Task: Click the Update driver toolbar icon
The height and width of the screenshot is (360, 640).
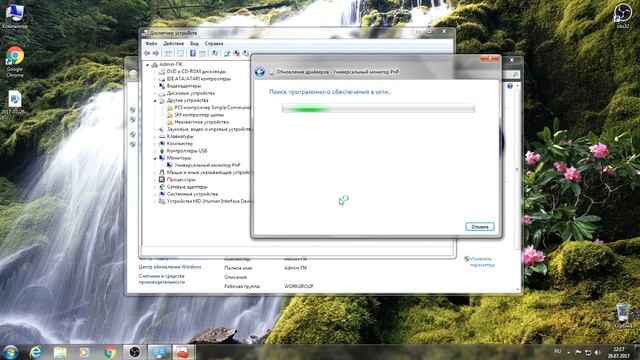Action: (227, 53)
